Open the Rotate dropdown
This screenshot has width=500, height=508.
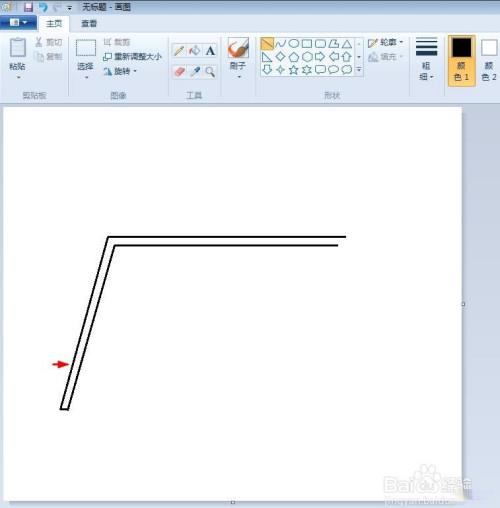click(x=120, y=71)
